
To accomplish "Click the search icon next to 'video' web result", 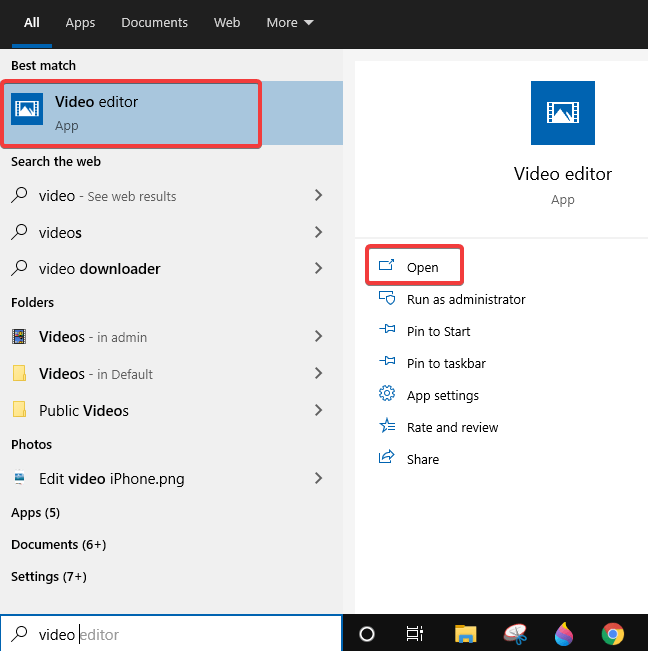I will [19, 195].
